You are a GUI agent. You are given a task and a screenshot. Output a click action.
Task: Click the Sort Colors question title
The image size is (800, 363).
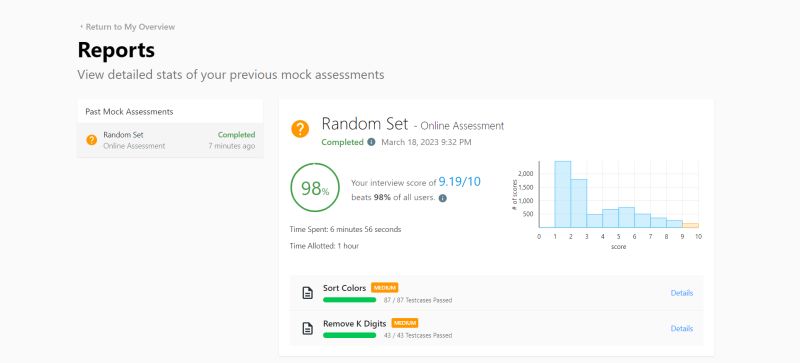click(x=344, y=288)
